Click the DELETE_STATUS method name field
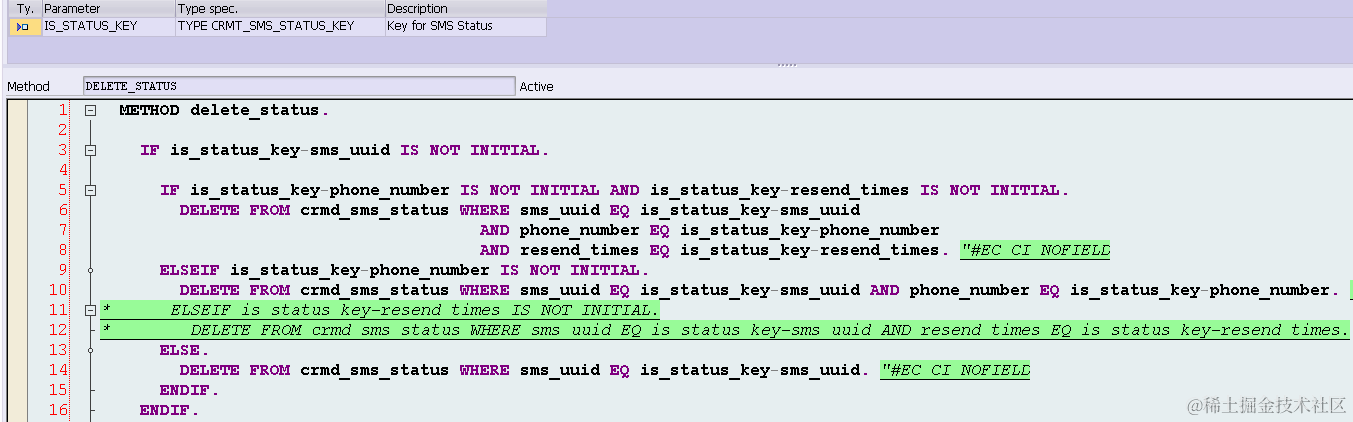This screenshot has height=422, width=1353. 299,86
